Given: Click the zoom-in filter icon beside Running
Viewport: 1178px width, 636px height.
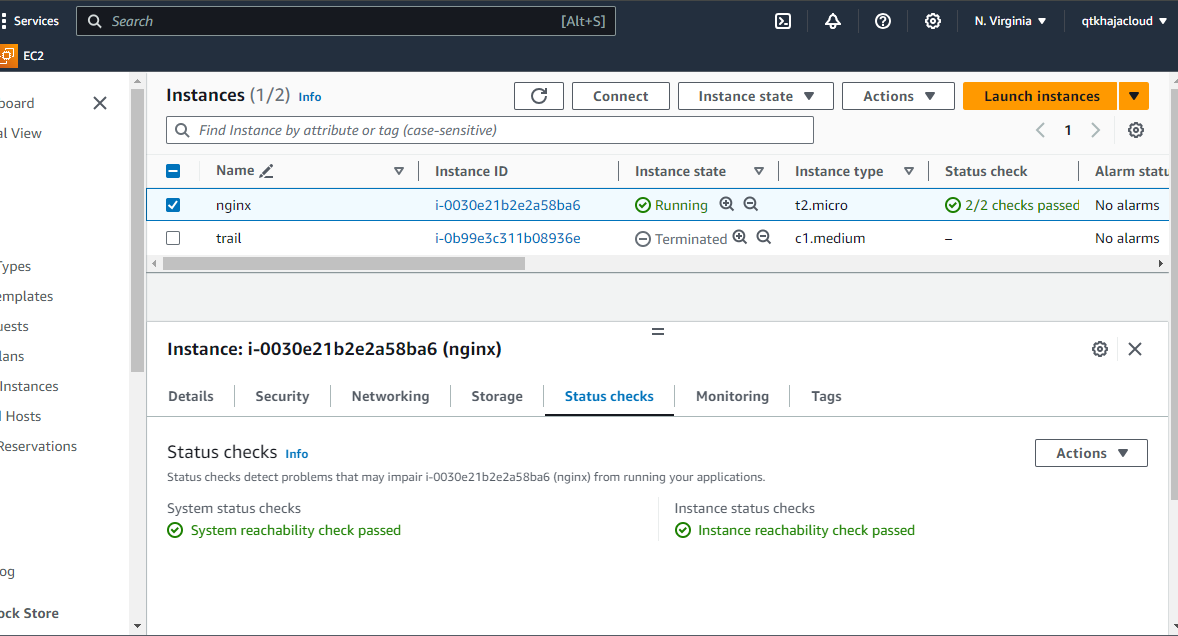Looking at the screenshot, I should click(726, 204).
